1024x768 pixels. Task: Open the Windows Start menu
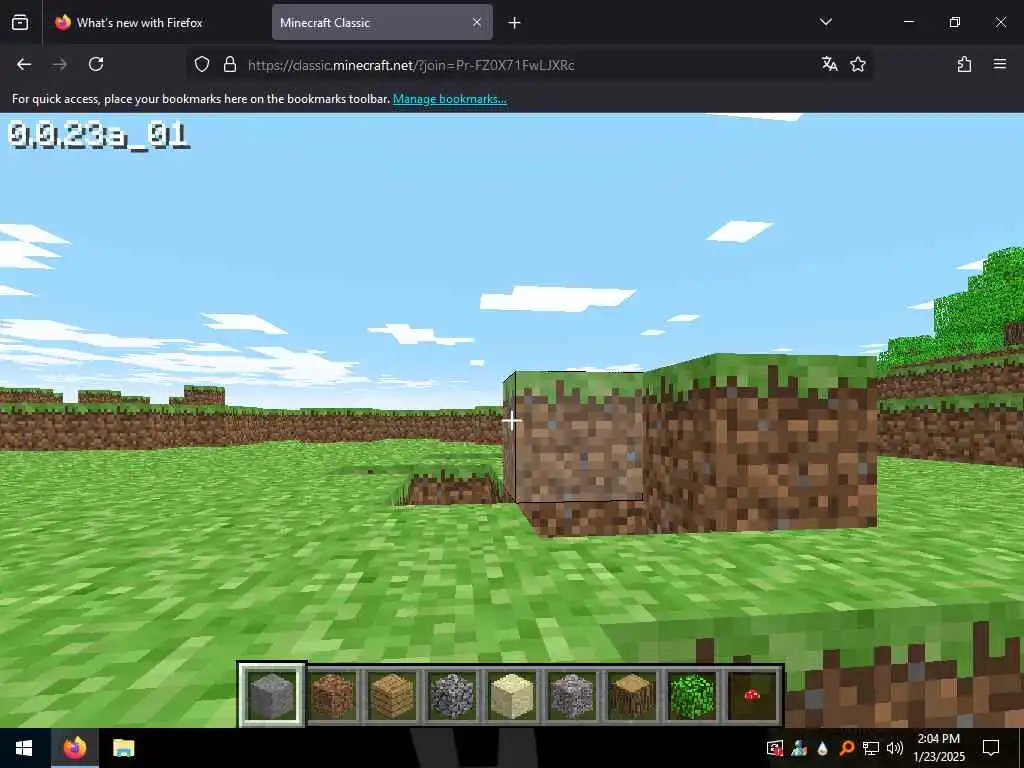(24, 748)
